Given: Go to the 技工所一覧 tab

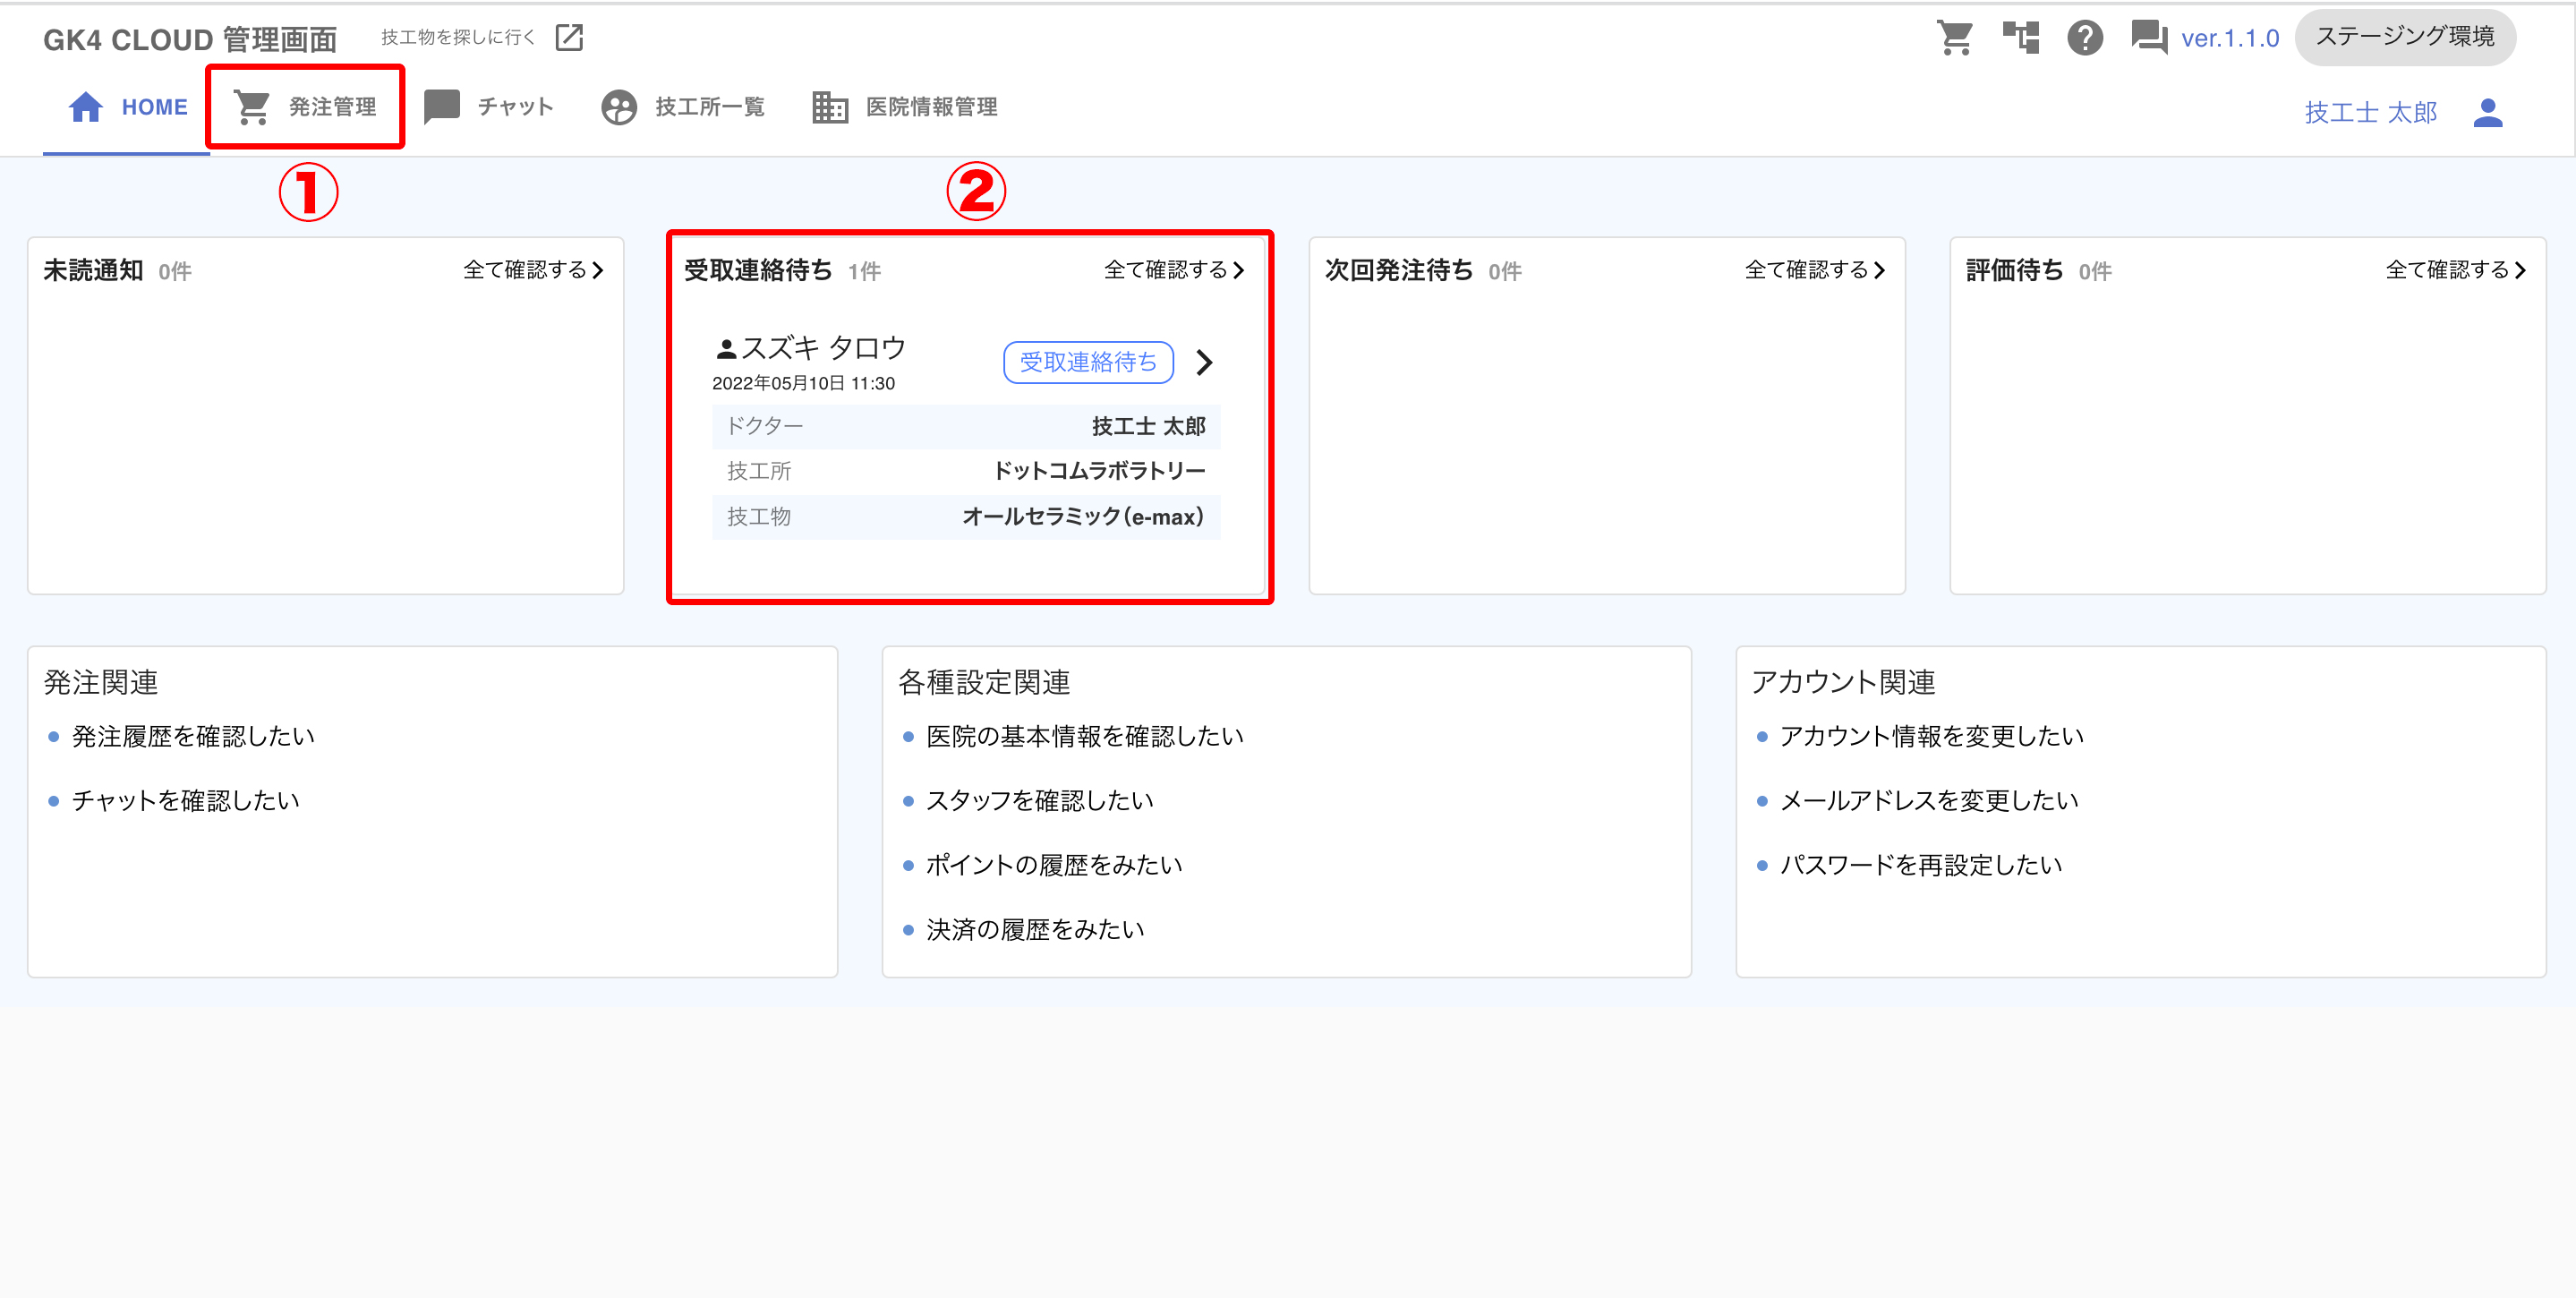Looking at the screenshot, I should click(683, 107).
